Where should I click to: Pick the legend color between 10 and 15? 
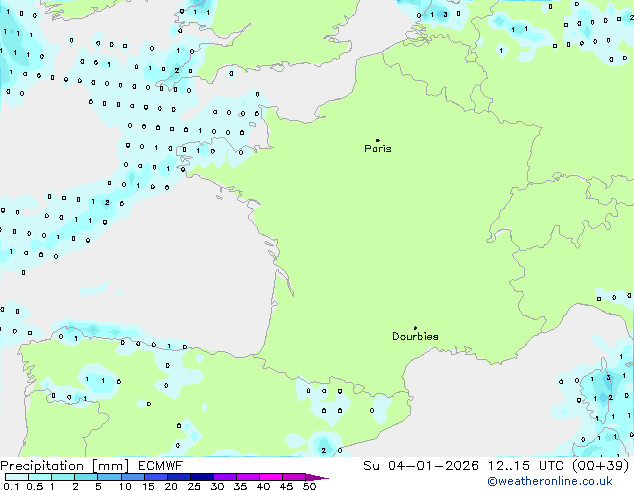[133, 478]
